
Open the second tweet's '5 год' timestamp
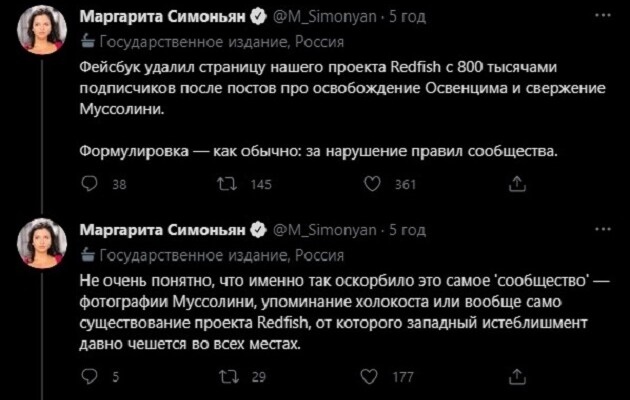408,230
